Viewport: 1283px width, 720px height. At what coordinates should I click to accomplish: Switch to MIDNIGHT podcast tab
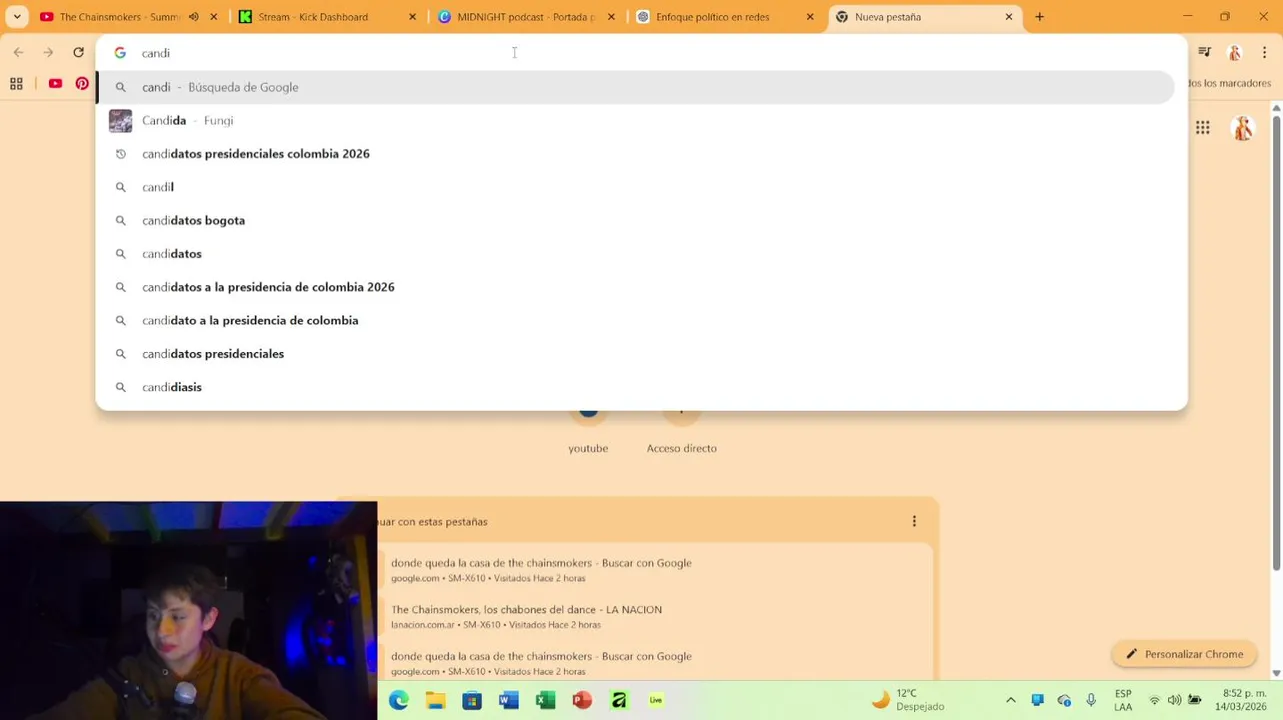pyautogui.click(x=526, y=17)
